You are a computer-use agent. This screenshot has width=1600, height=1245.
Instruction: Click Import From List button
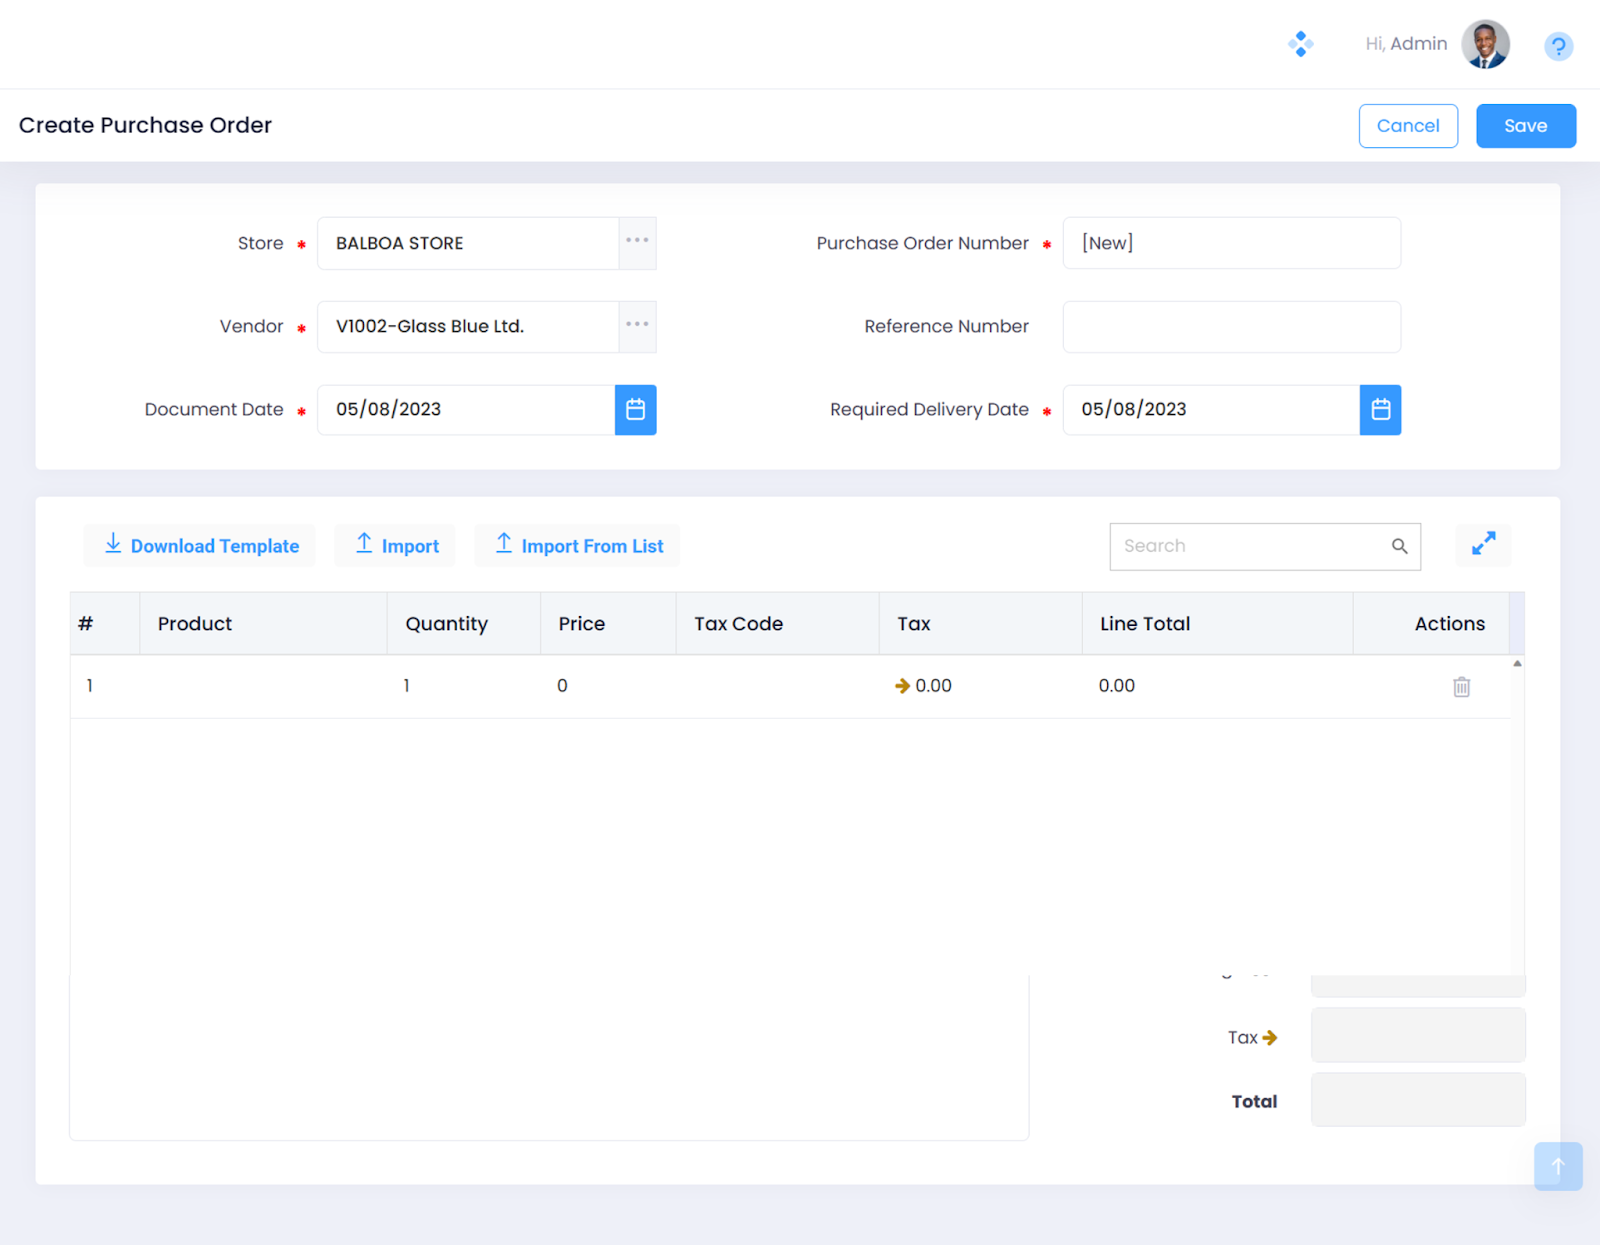coord(578,546)
